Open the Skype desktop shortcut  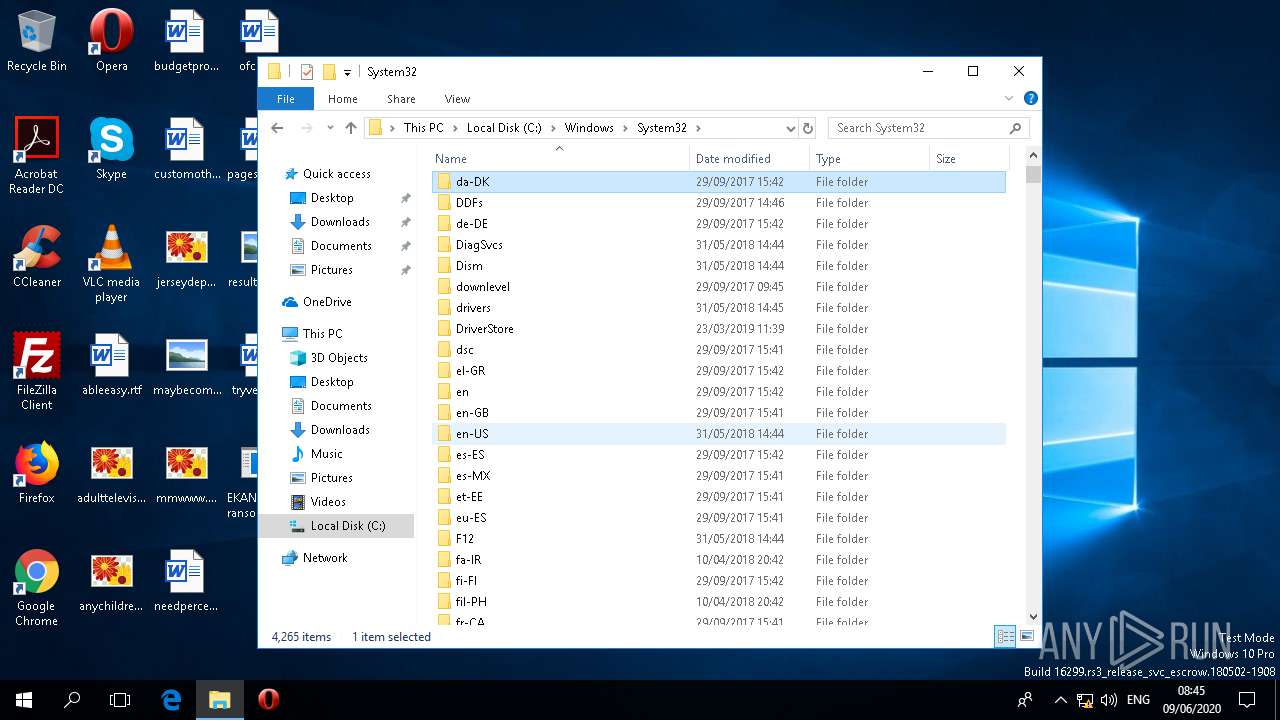pos(111,149)
